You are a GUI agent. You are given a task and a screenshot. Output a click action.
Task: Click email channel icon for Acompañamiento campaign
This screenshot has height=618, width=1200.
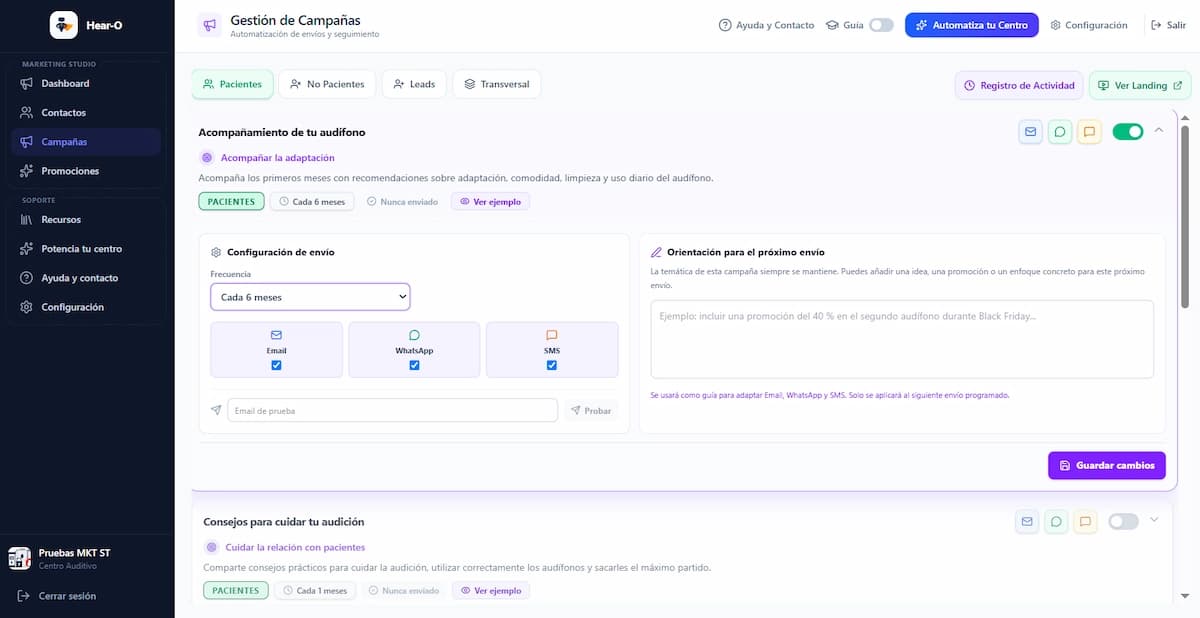(1030, 131)
